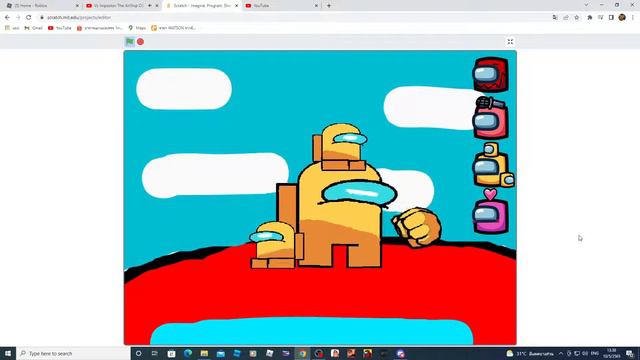Open the Chrome profile avatar
This screenshot has height=360, width=640.
(622, 17)
